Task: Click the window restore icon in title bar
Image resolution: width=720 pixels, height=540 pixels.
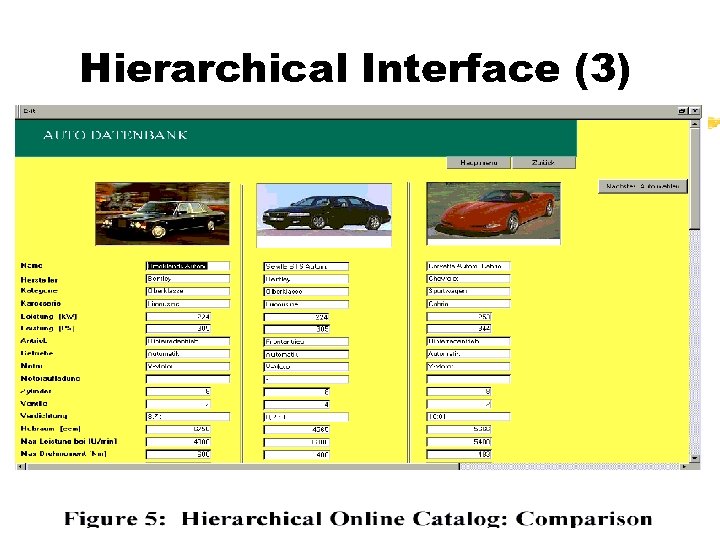Action: [682, 111]
